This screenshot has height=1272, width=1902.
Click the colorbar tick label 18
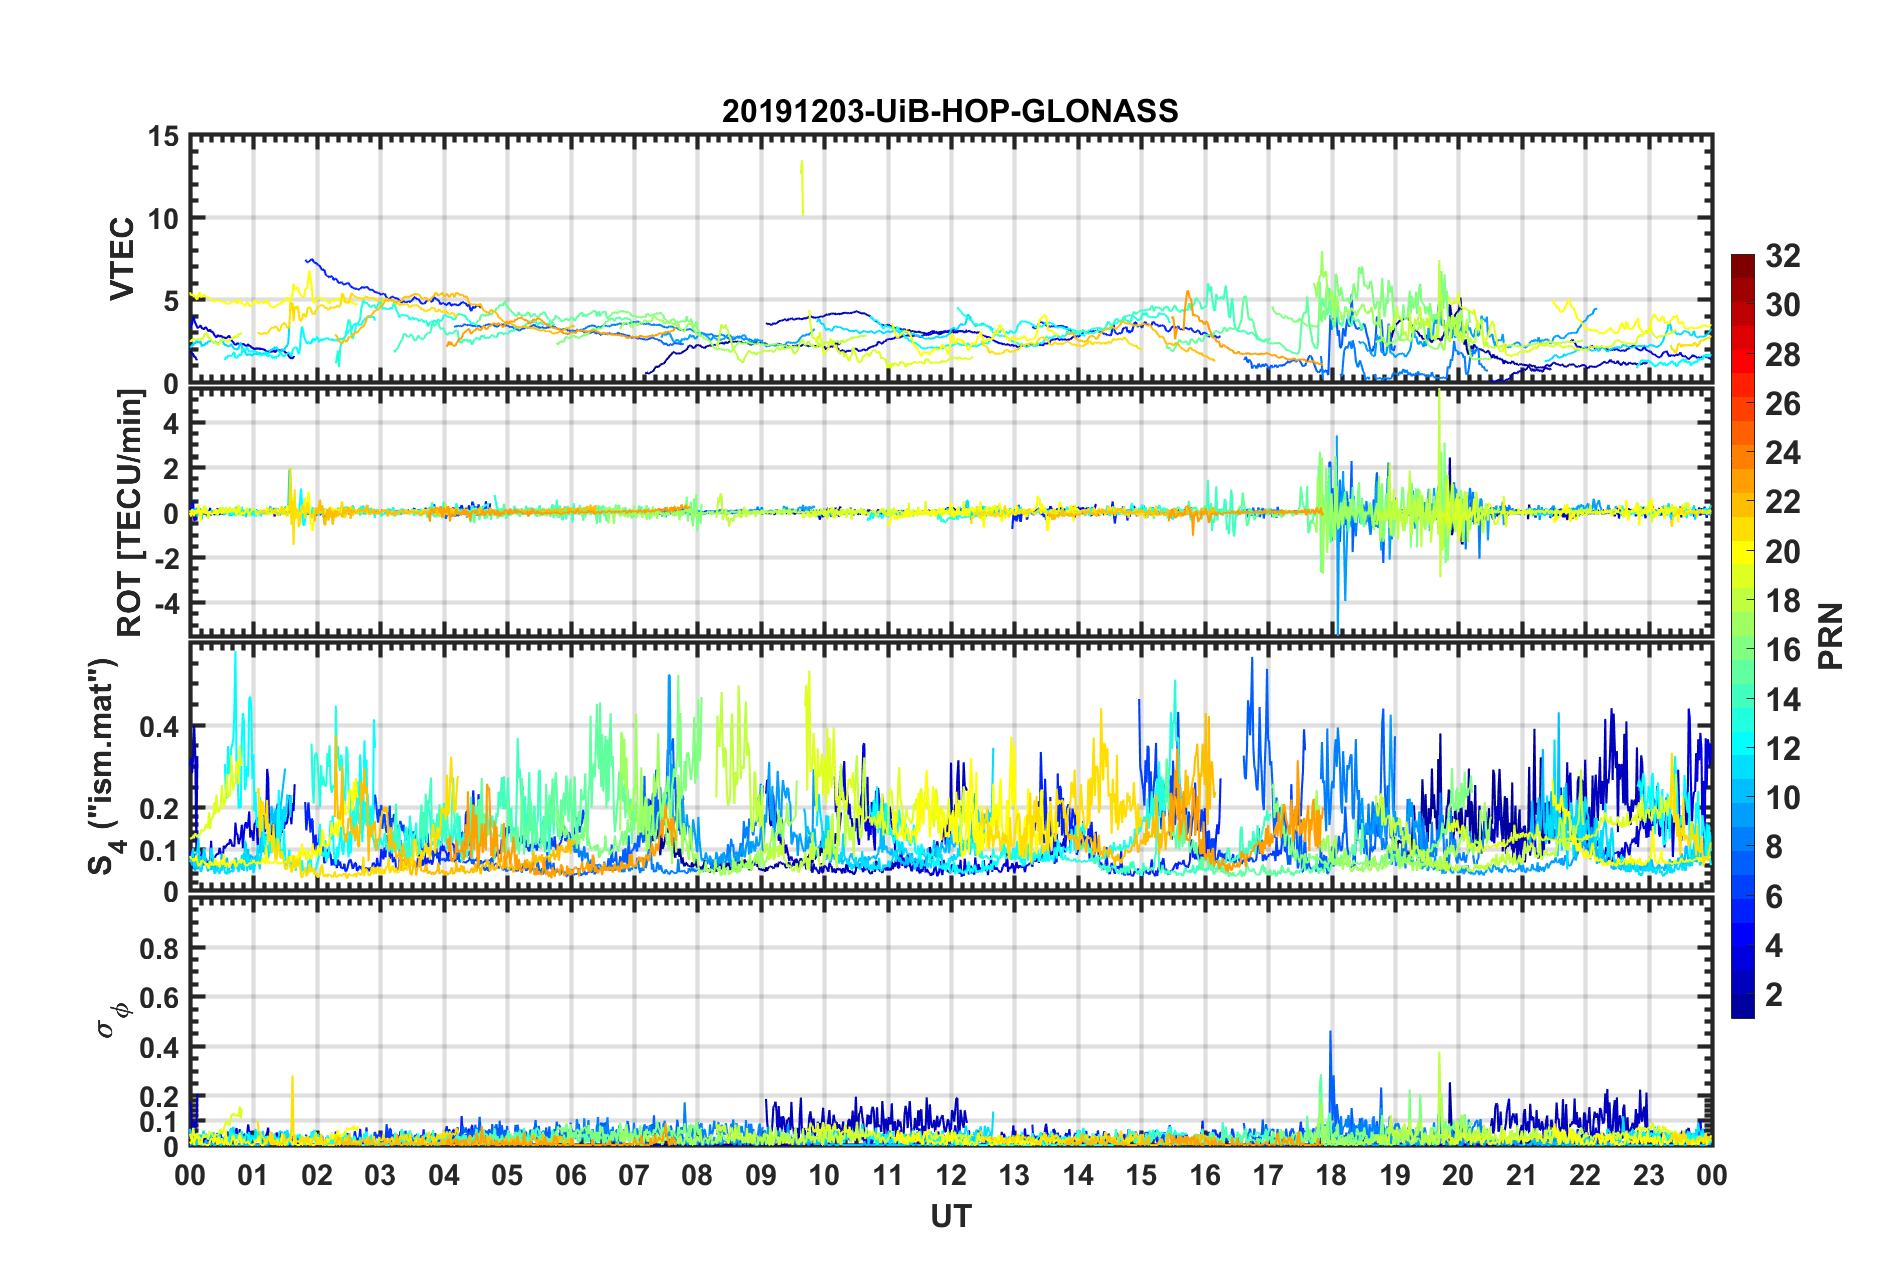point(1783,601)
